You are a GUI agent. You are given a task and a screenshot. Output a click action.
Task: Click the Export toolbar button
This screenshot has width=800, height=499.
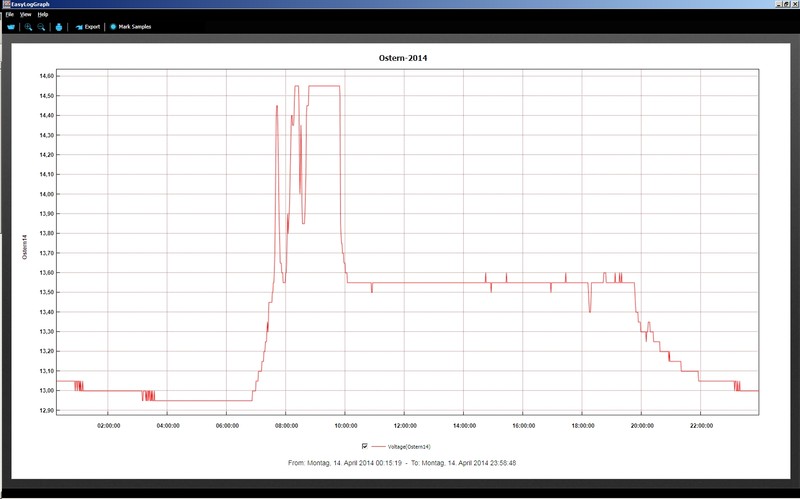click(x=87, y=27)
